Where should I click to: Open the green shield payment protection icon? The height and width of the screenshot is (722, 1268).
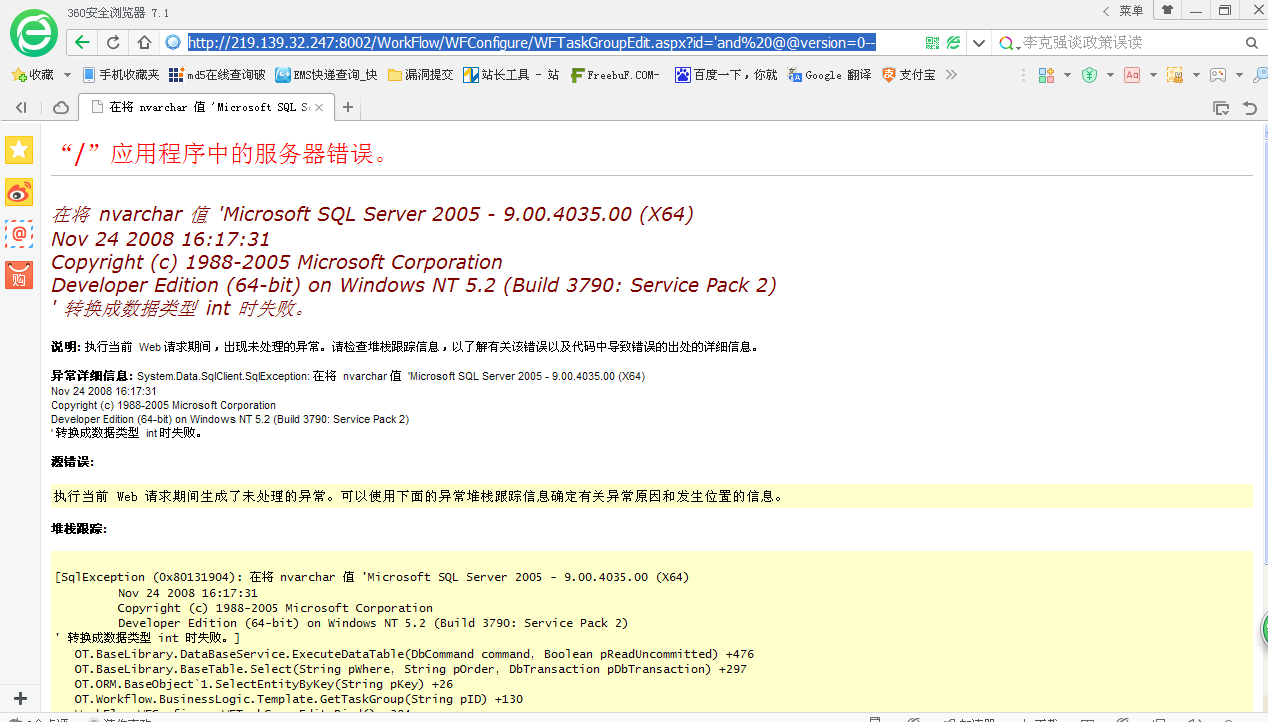coord(1090,75)
